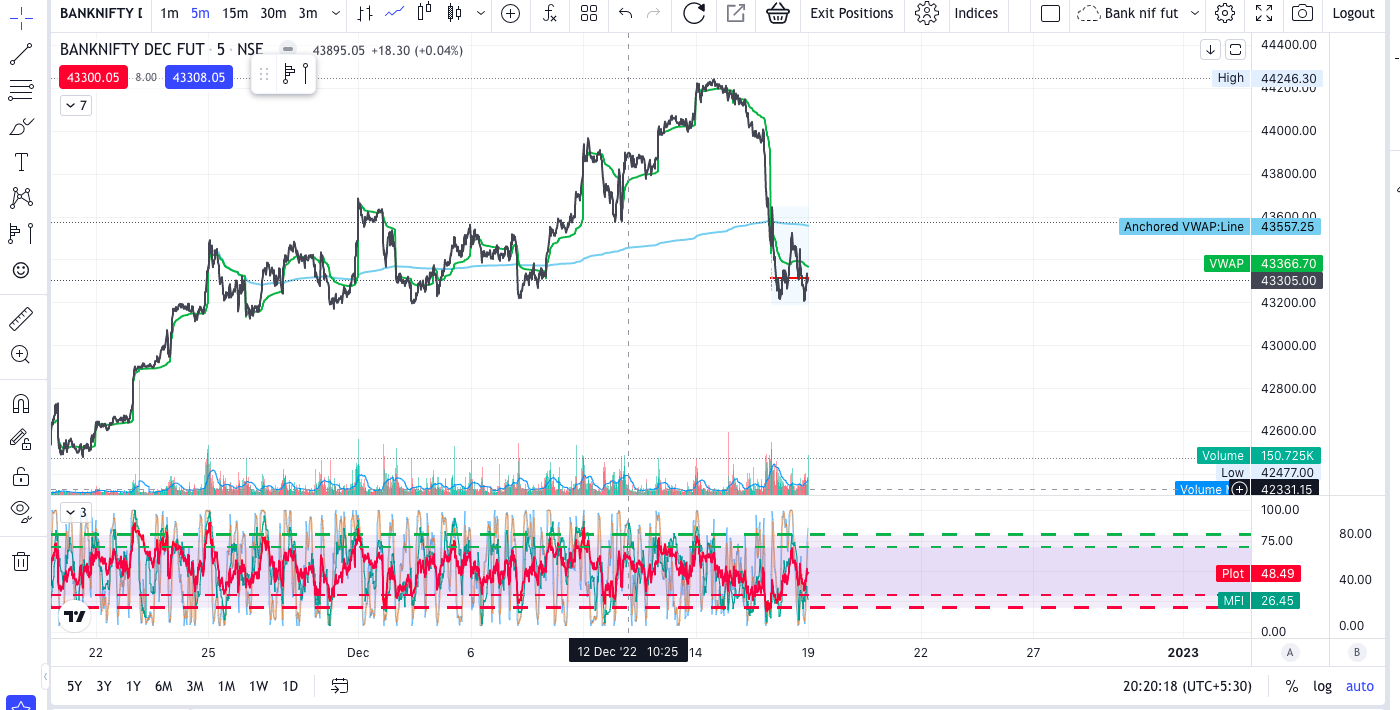The width and height of the screenshot is (1400, 710).
Task: Set date range to 6M
Action: pos(164,686)
